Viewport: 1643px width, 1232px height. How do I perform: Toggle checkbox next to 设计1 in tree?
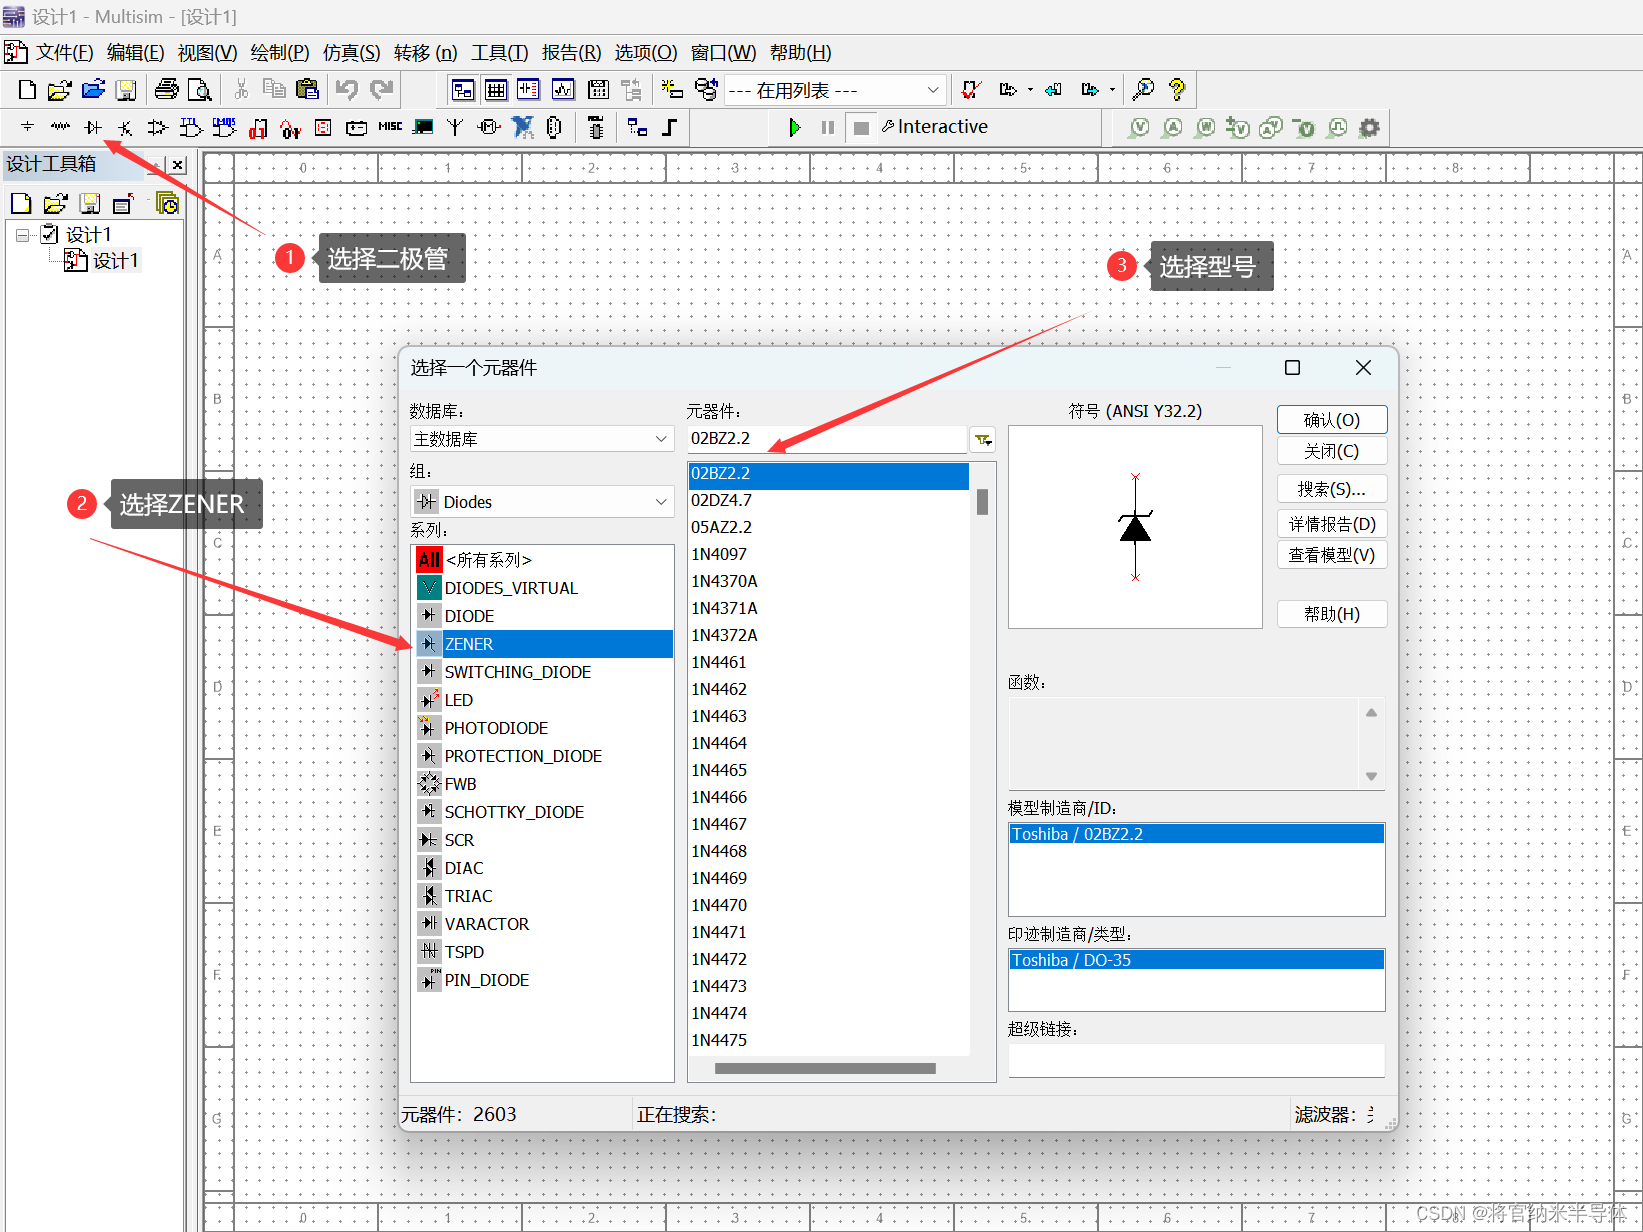[49, 234]
